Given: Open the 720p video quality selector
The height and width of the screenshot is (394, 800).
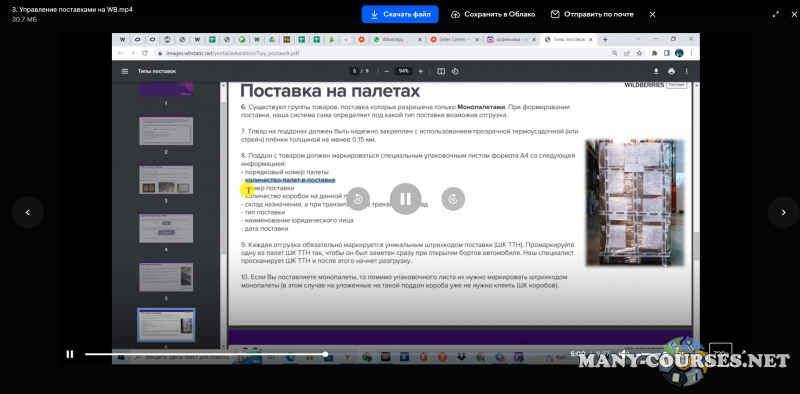Looking at the screenshot, I should pyautogui.click(x=720, y=353).
